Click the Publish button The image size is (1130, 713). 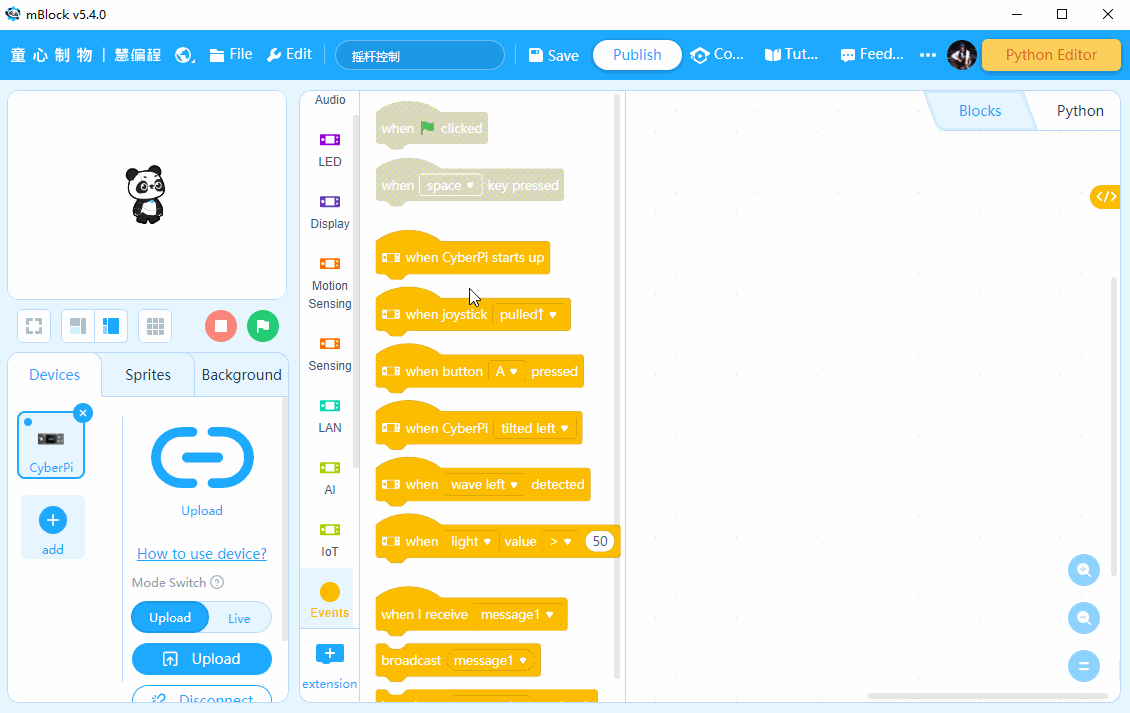637,55
